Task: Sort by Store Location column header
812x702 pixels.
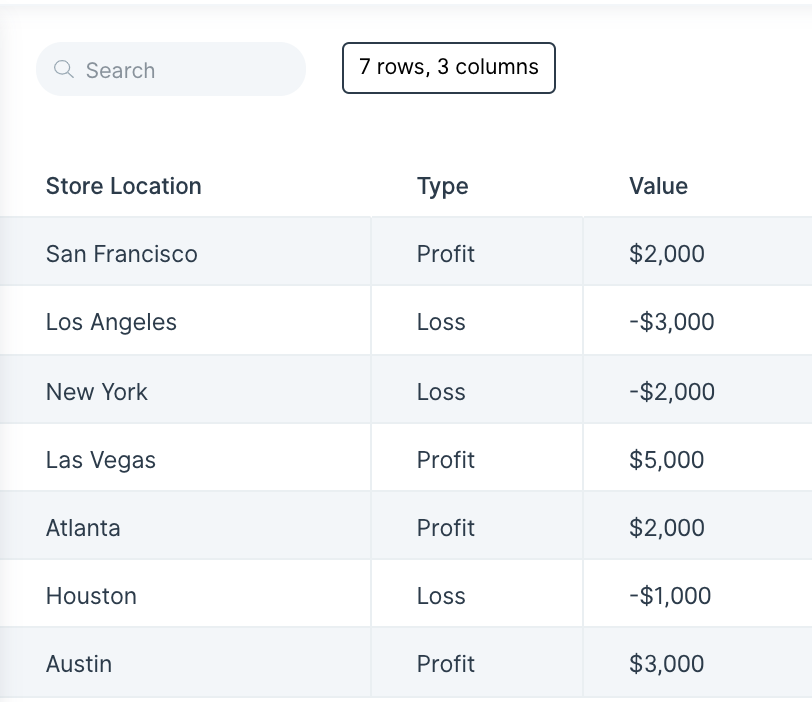Action: click(123, 186)
